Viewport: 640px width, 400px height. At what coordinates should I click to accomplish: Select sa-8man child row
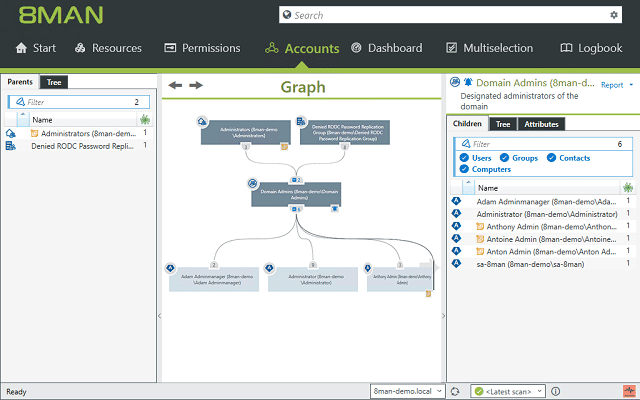542,264
